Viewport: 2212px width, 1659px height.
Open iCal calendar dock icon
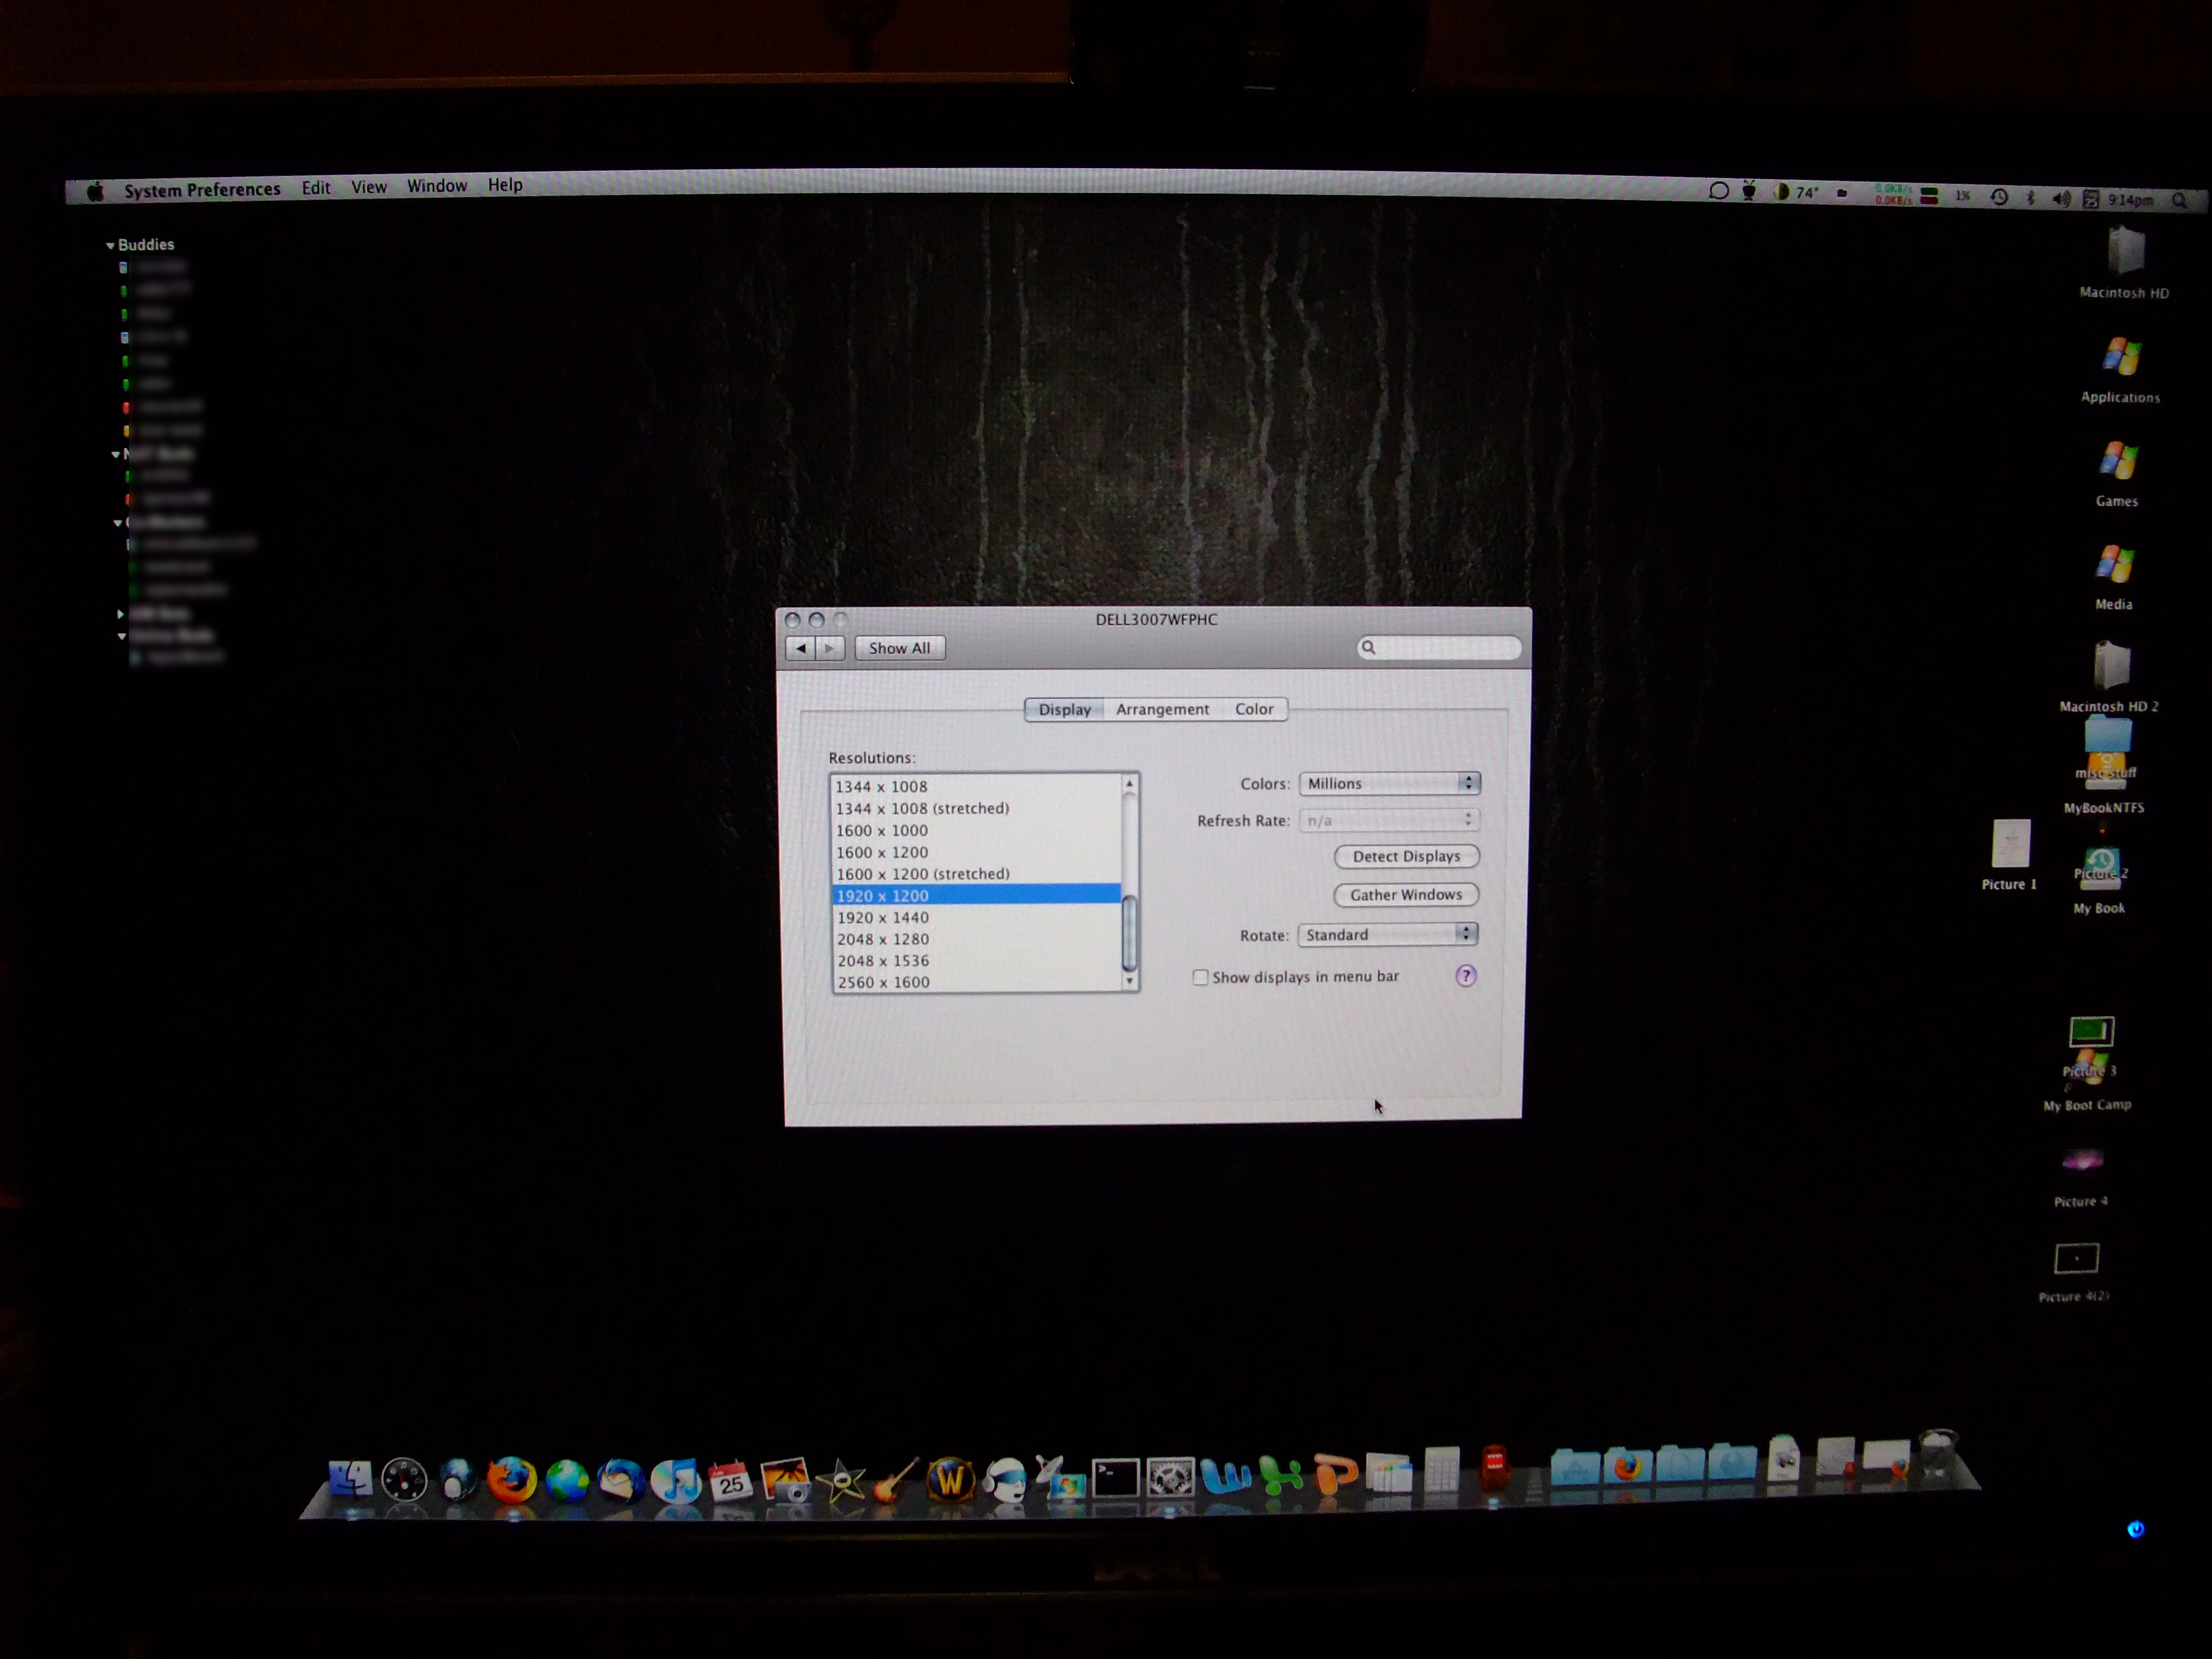[x=731, y=1480]
